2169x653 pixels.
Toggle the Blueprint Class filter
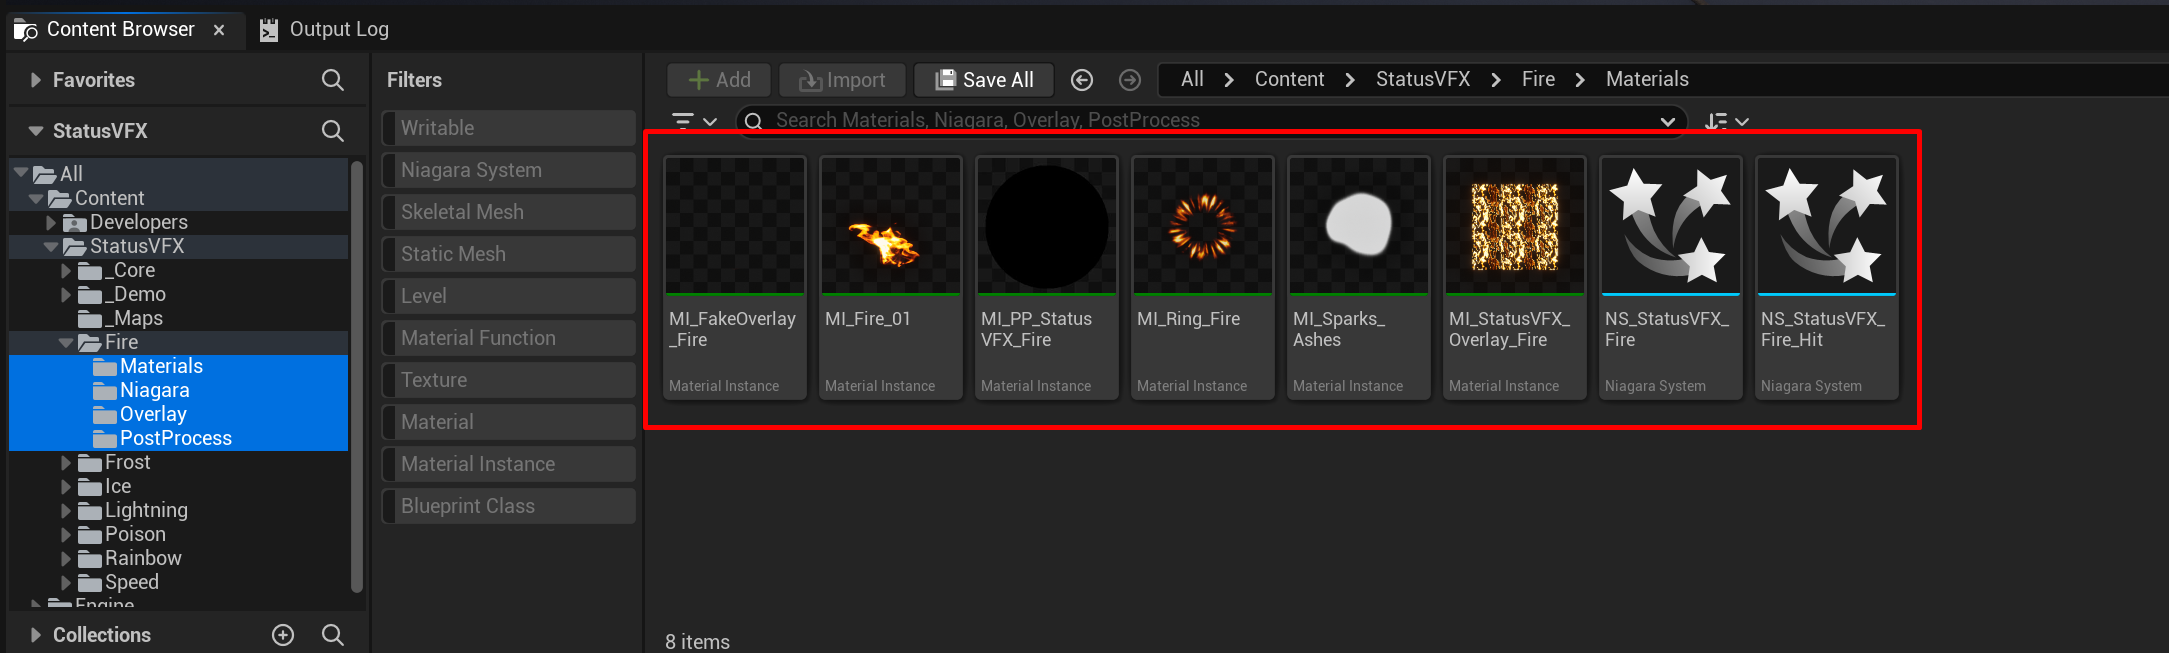point(508,506)
